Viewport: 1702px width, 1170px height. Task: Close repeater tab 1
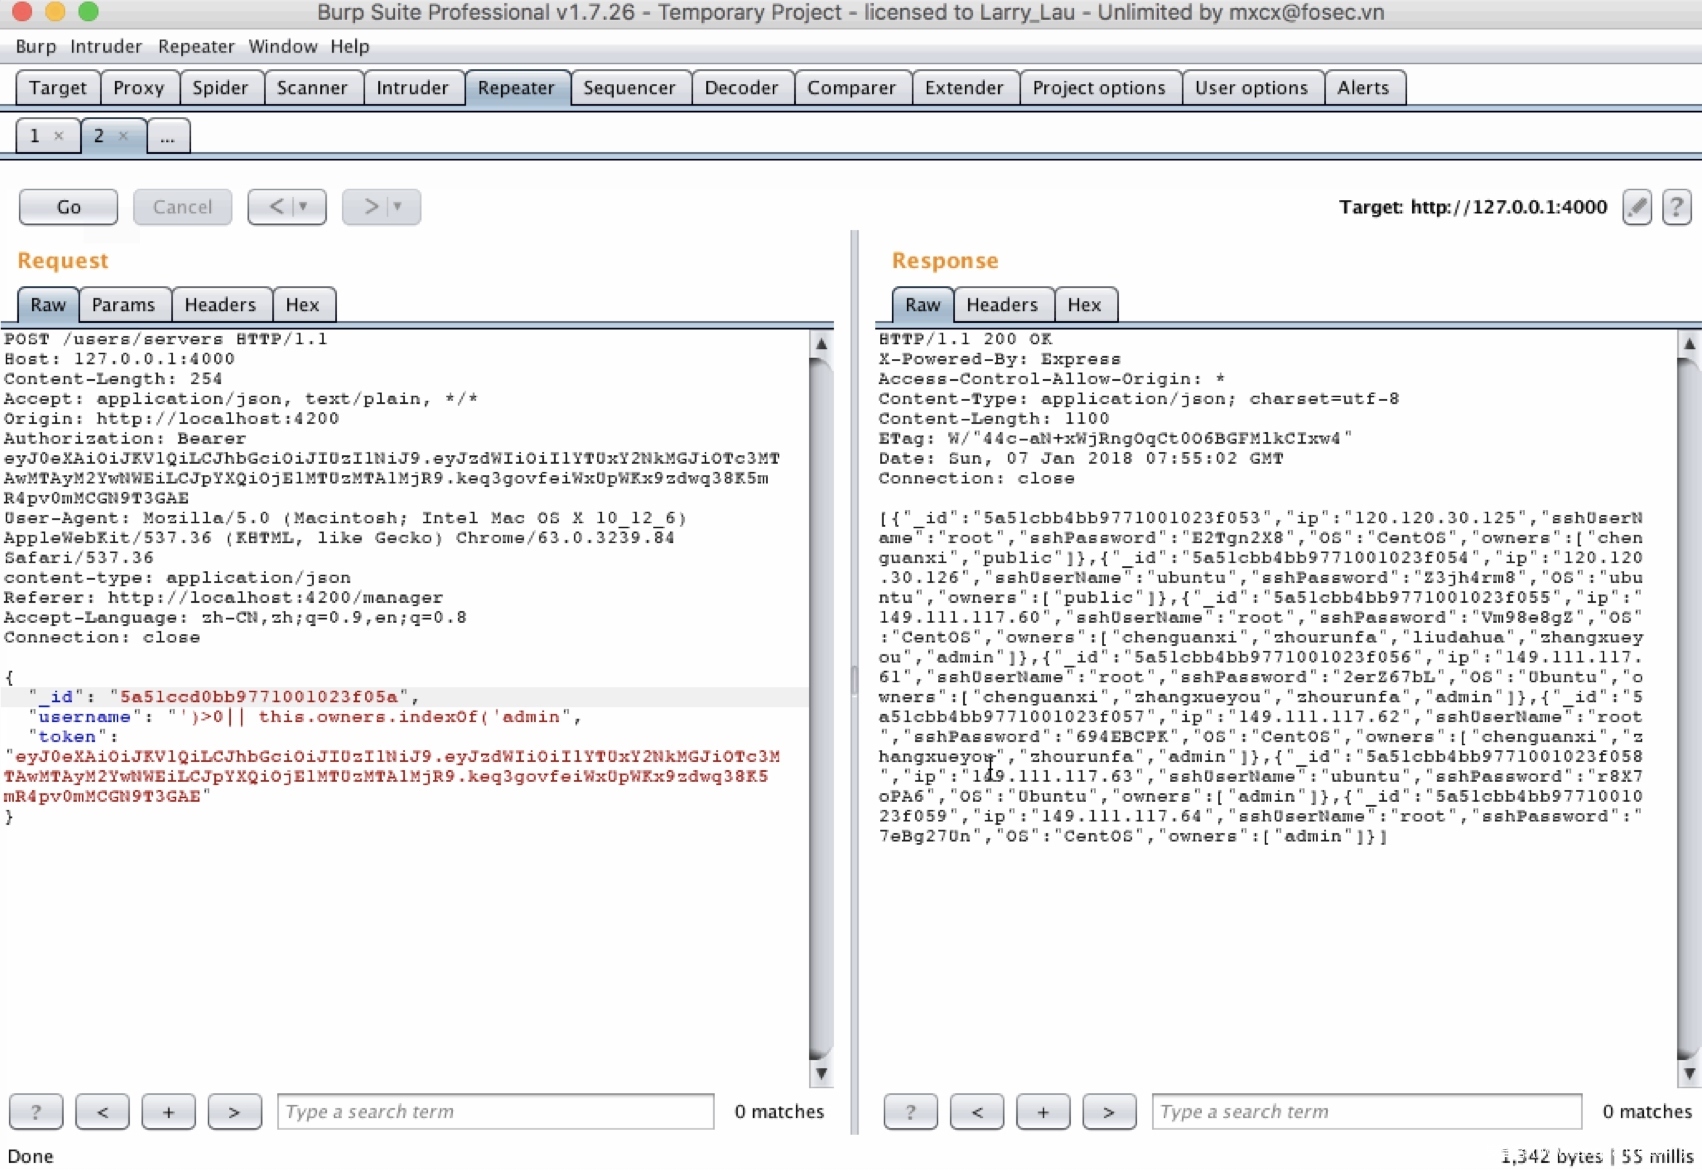58,136
